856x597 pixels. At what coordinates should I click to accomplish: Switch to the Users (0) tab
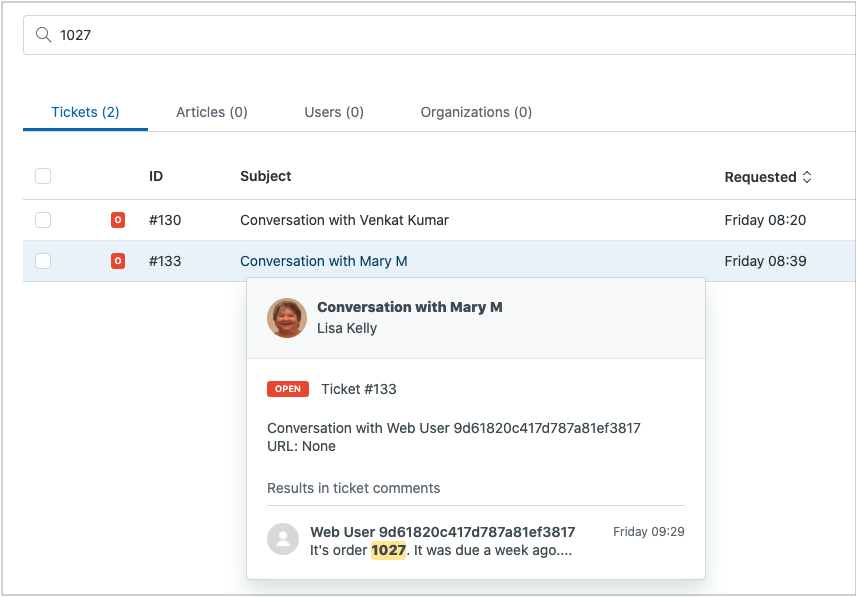click(334, 112)
